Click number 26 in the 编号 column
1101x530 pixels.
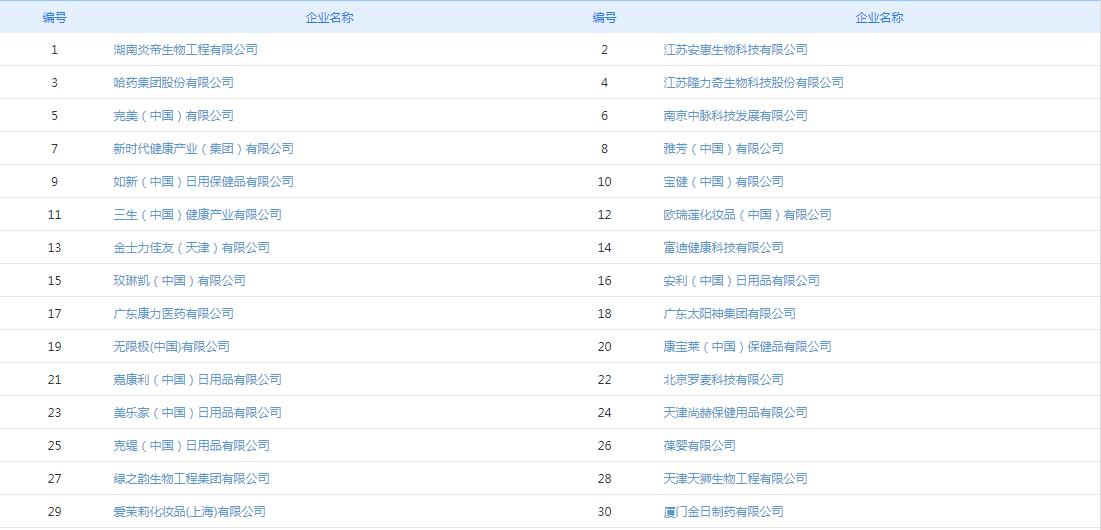(605, 446)
